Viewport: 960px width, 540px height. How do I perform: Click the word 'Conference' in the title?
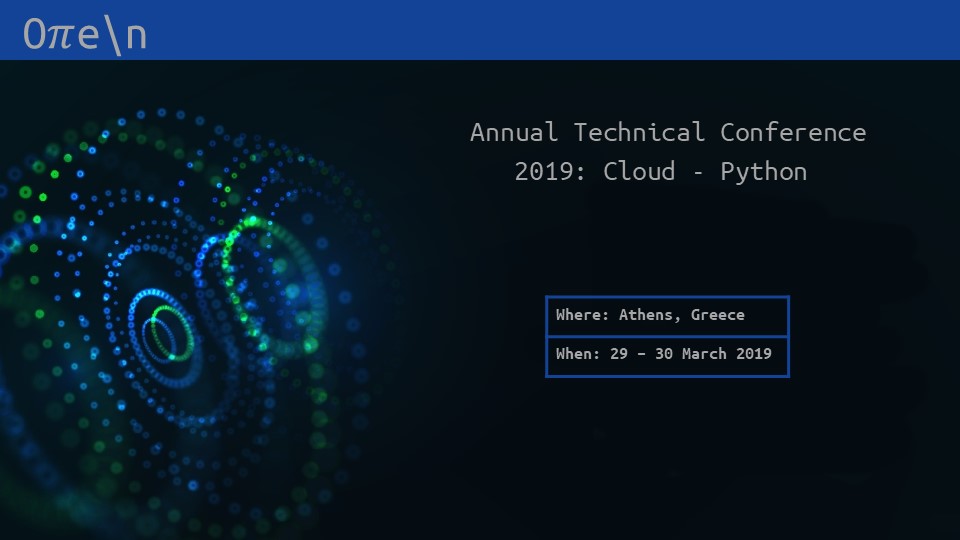793,132
